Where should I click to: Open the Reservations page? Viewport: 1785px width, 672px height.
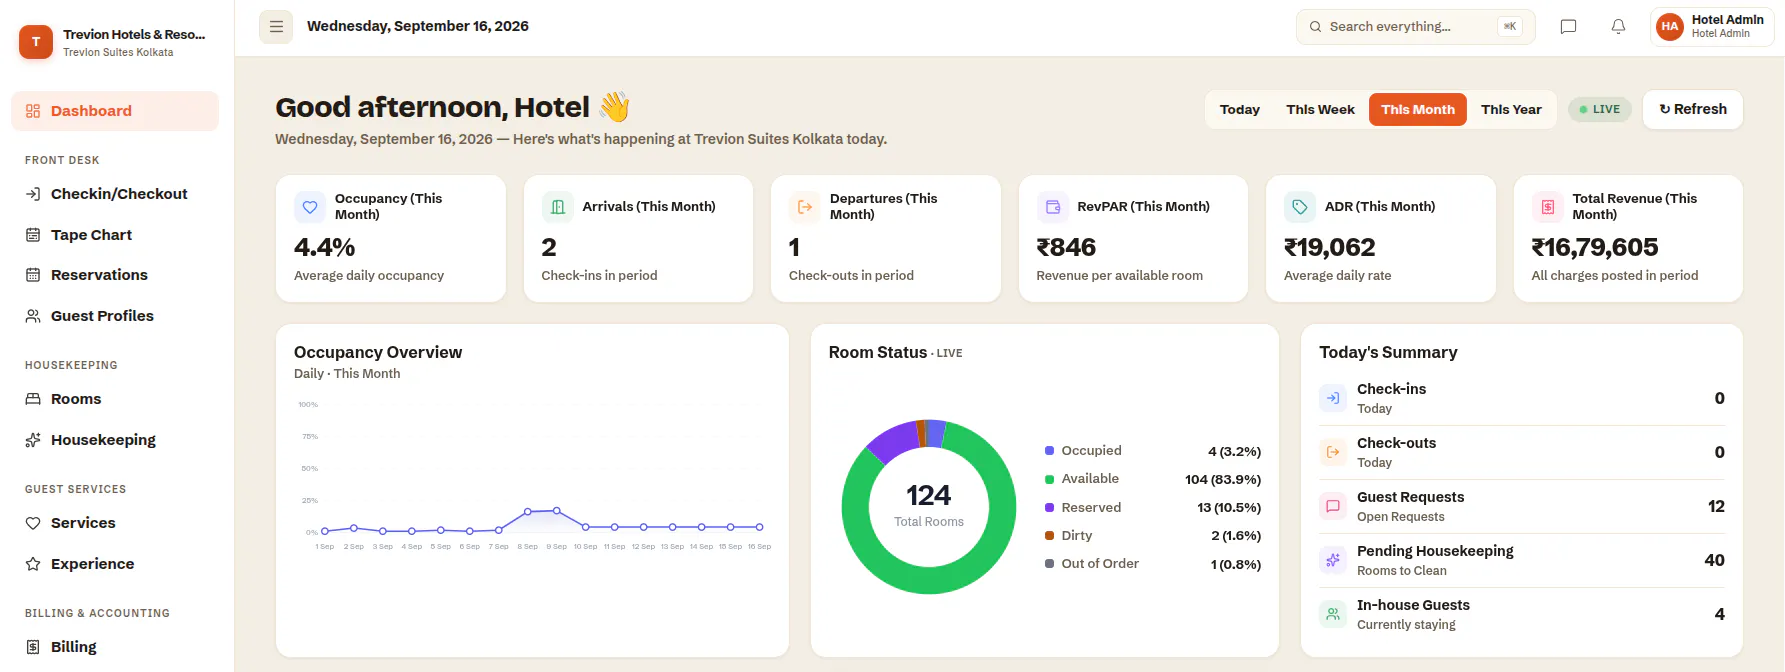tap(115, 275)
